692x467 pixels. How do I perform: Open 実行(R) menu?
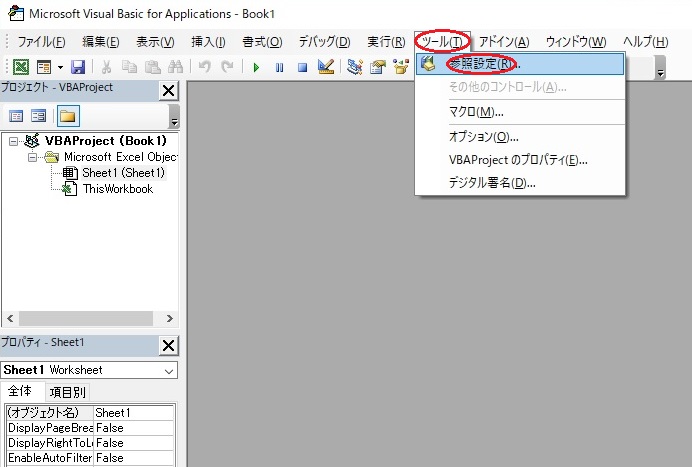point(386,42)
